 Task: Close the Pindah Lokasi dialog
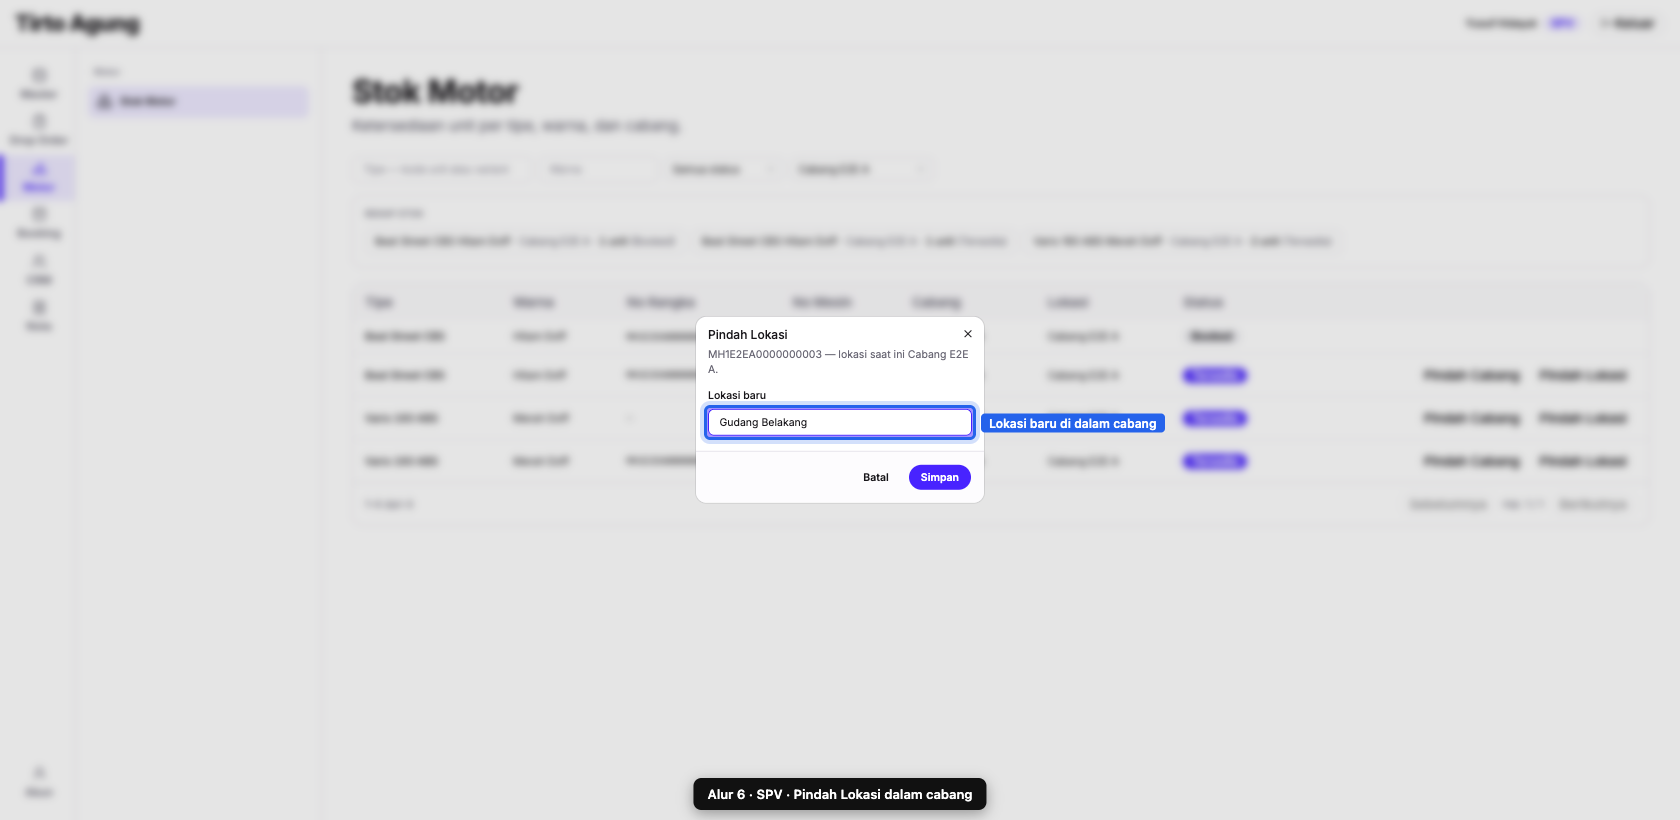click(x=967, y=334)
